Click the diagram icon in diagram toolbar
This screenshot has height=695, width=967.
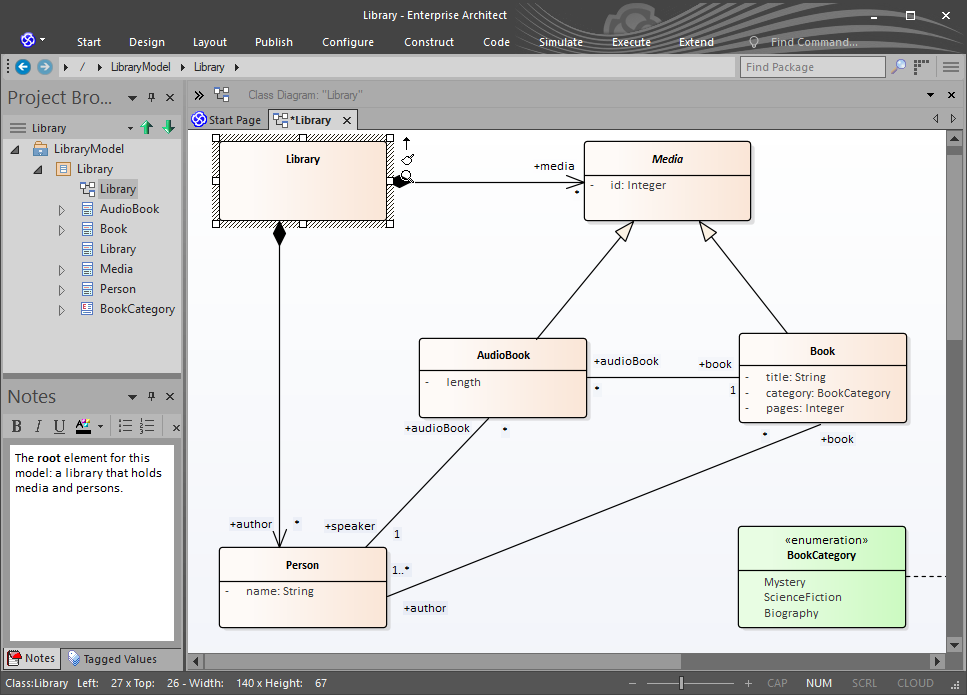click(x=222, y=94)
